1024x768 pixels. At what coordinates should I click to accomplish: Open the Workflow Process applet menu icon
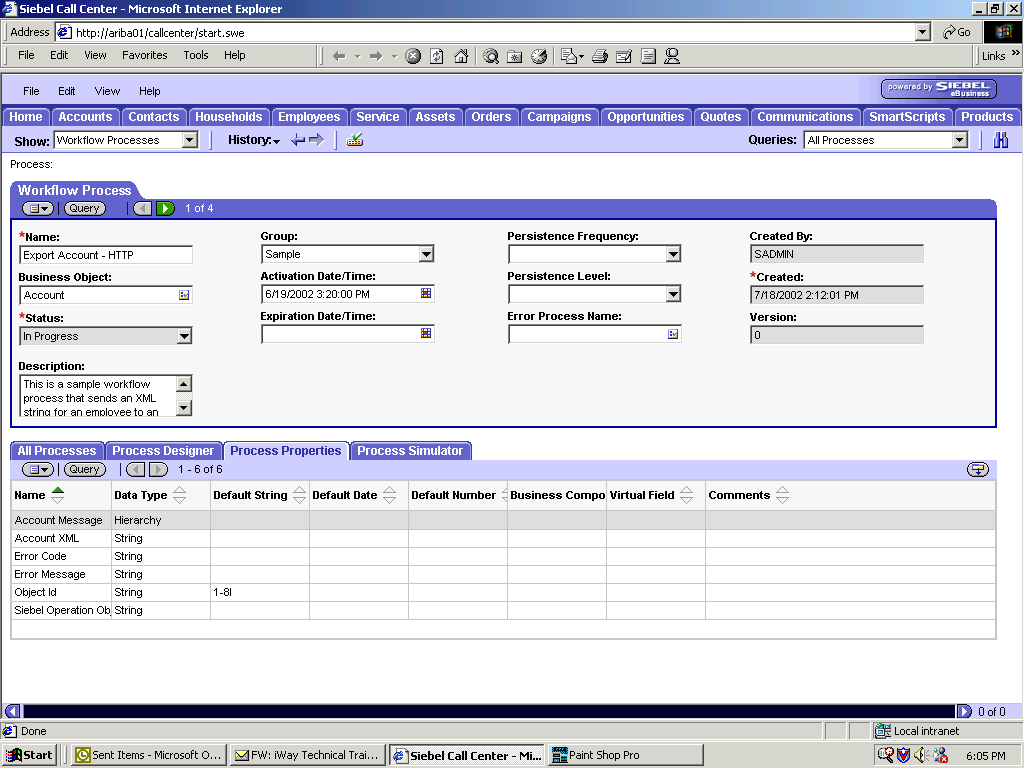tap(37, 208)
